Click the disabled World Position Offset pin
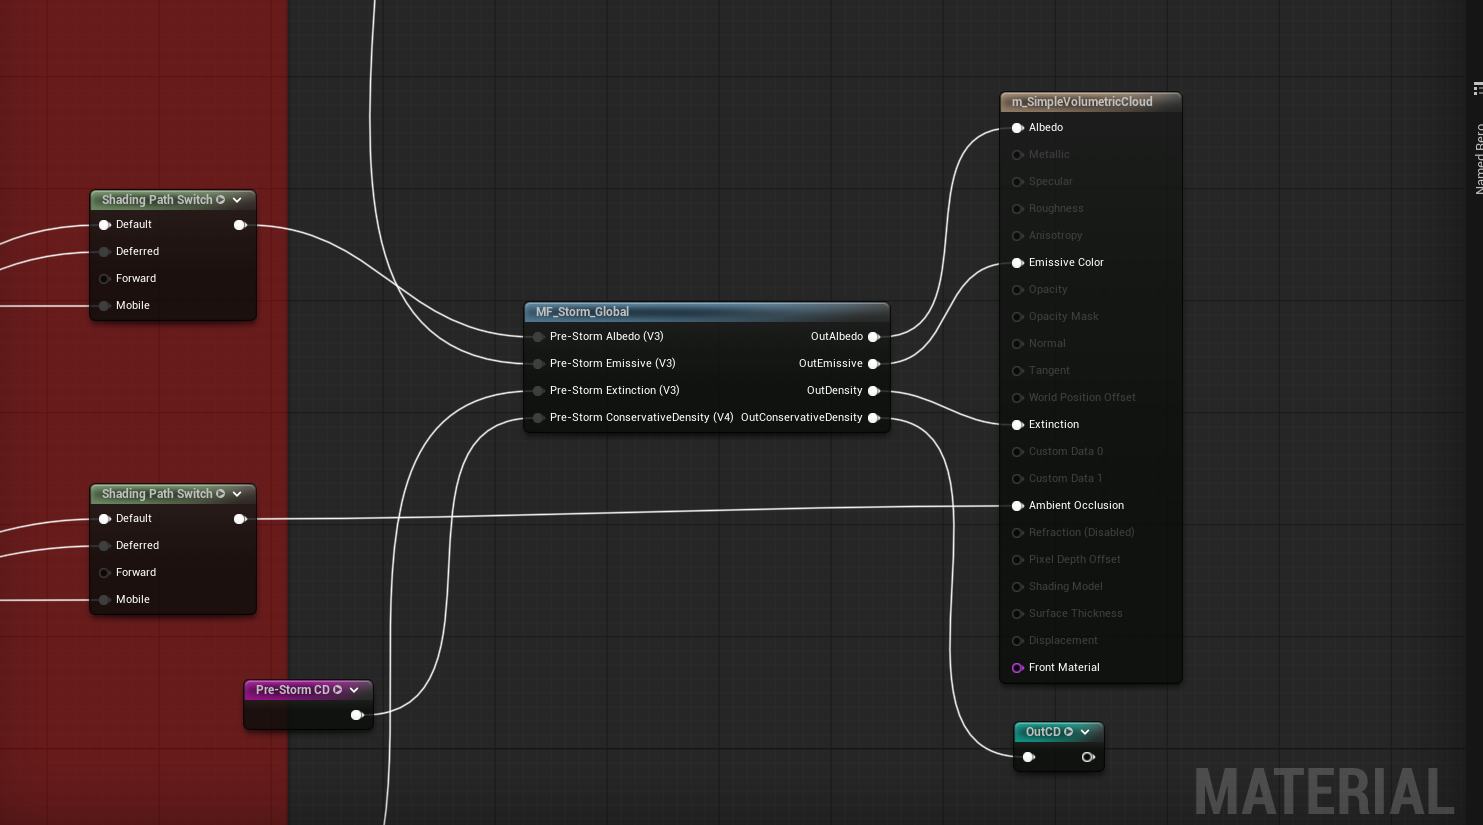1483x825 pixels. [x=1017, y=398]
